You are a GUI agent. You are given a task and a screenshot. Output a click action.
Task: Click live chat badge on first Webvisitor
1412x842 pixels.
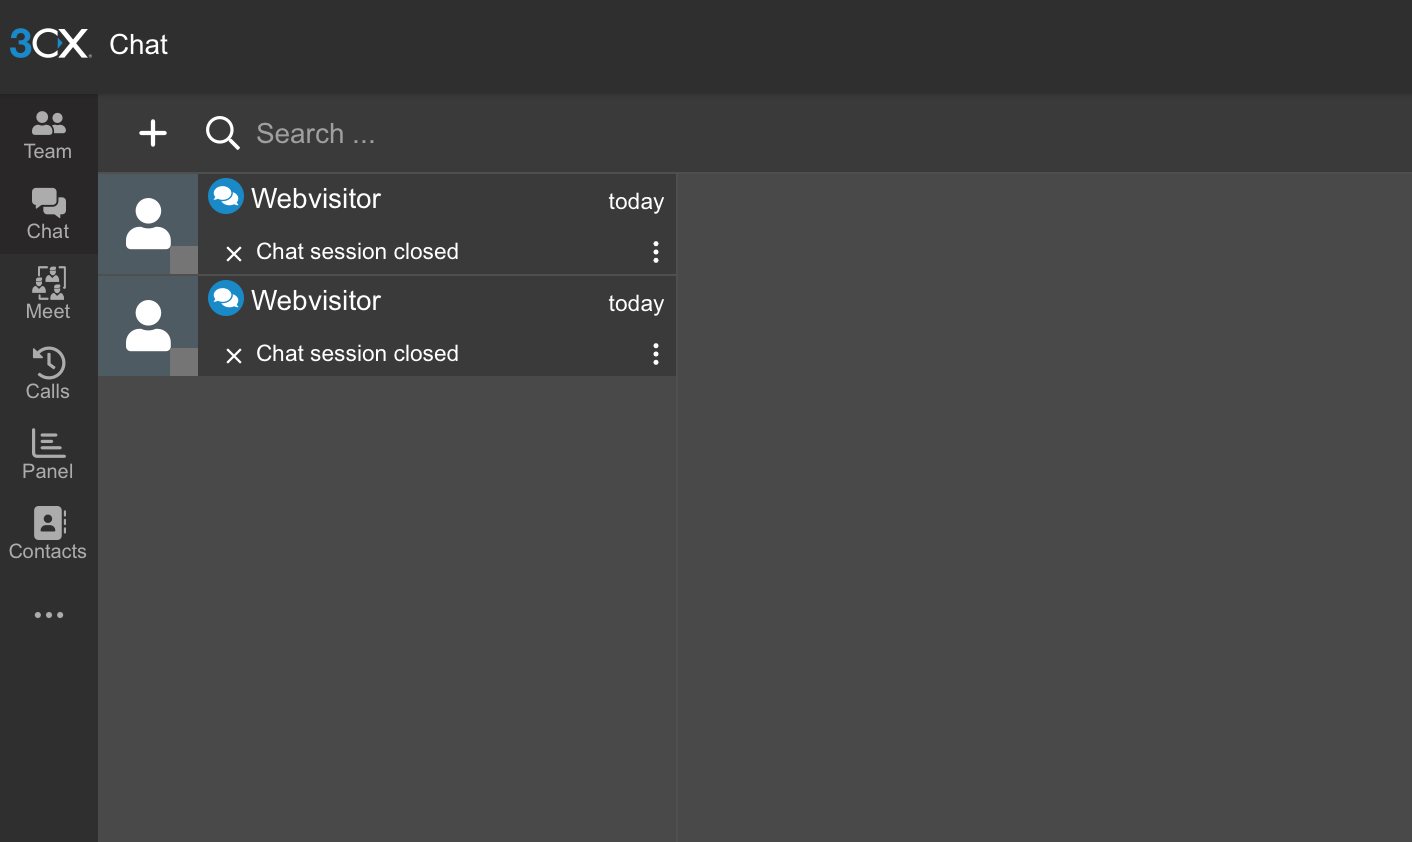tap(226, 196)
